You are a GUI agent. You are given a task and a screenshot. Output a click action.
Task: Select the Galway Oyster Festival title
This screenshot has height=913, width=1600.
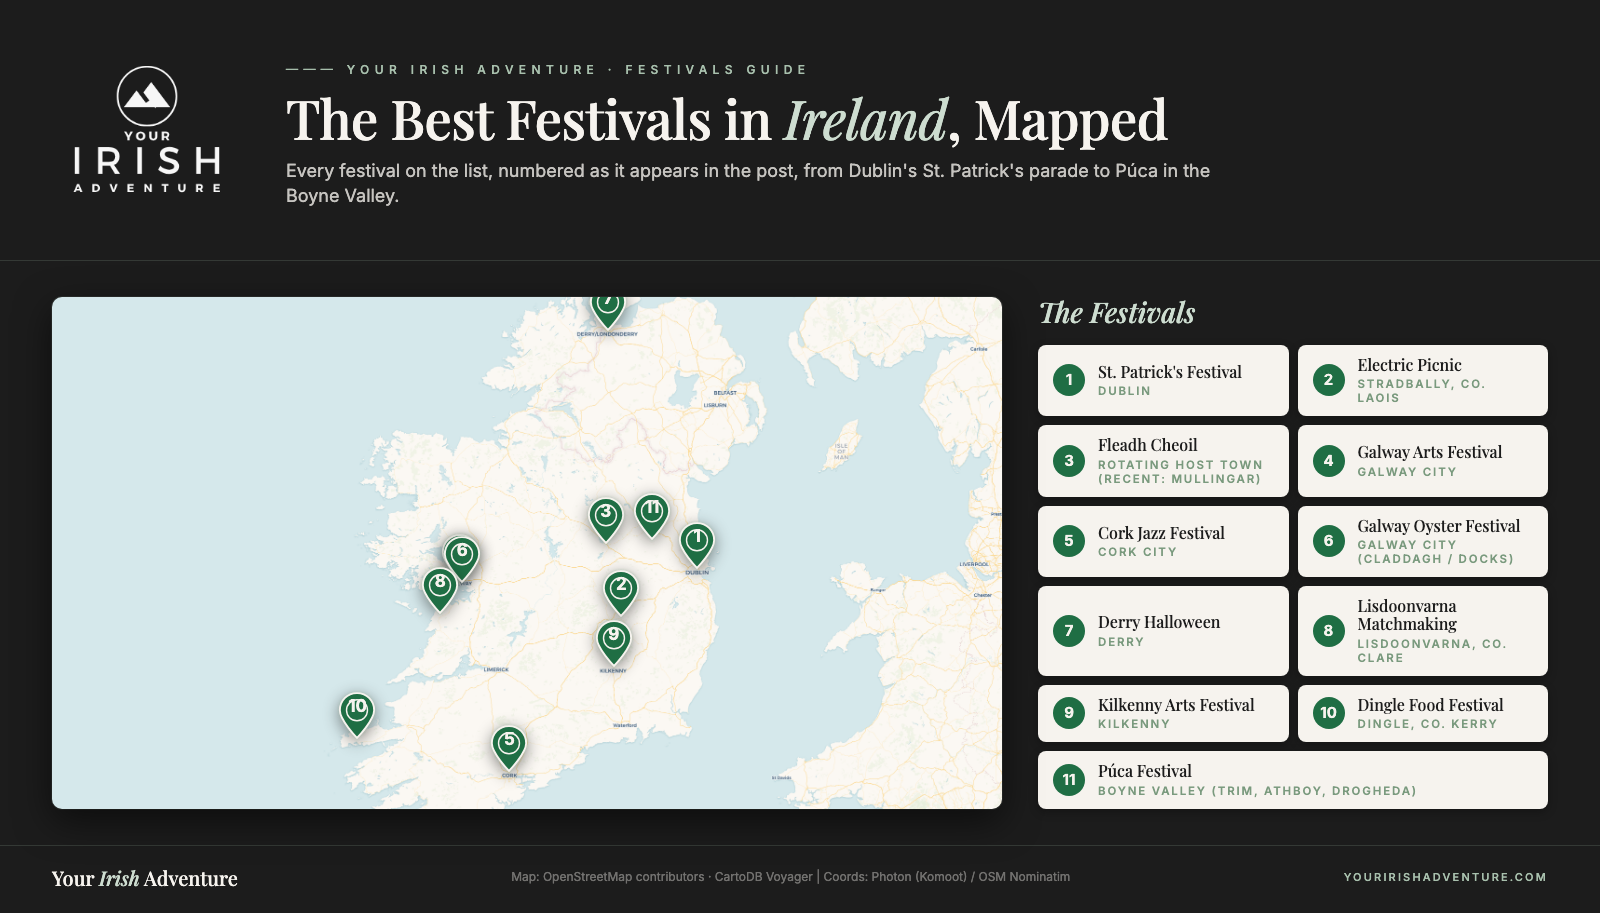coord(1438,526)
